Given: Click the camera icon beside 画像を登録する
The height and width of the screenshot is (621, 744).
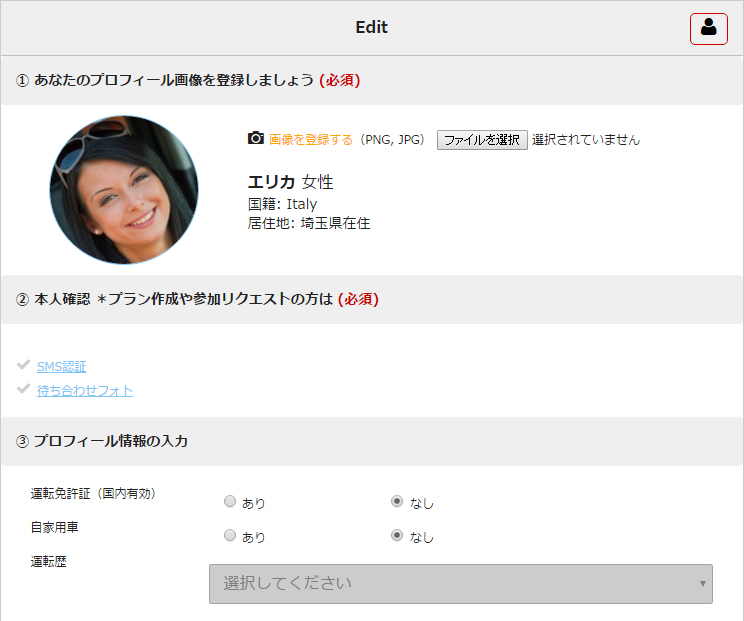Looking at the screenshot, I should [256, 139].
